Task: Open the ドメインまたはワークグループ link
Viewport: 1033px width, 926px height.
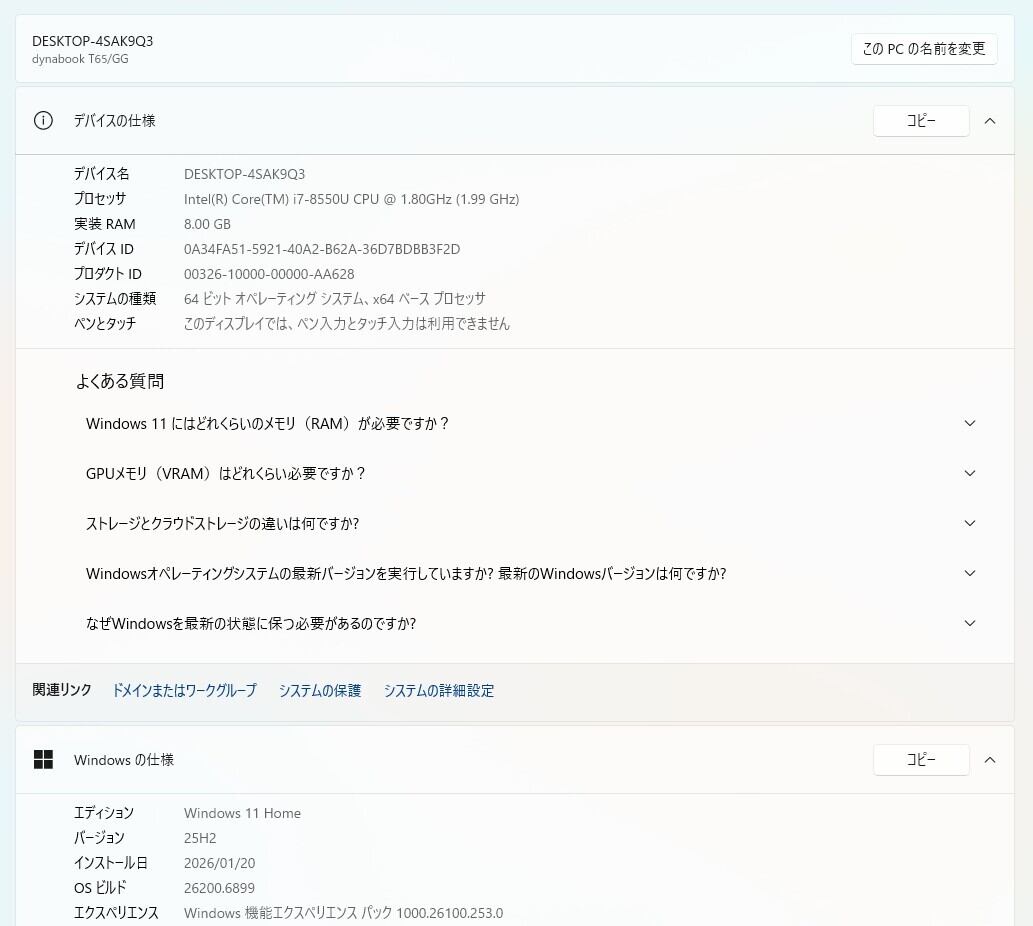Action: (x=184, y=691)
